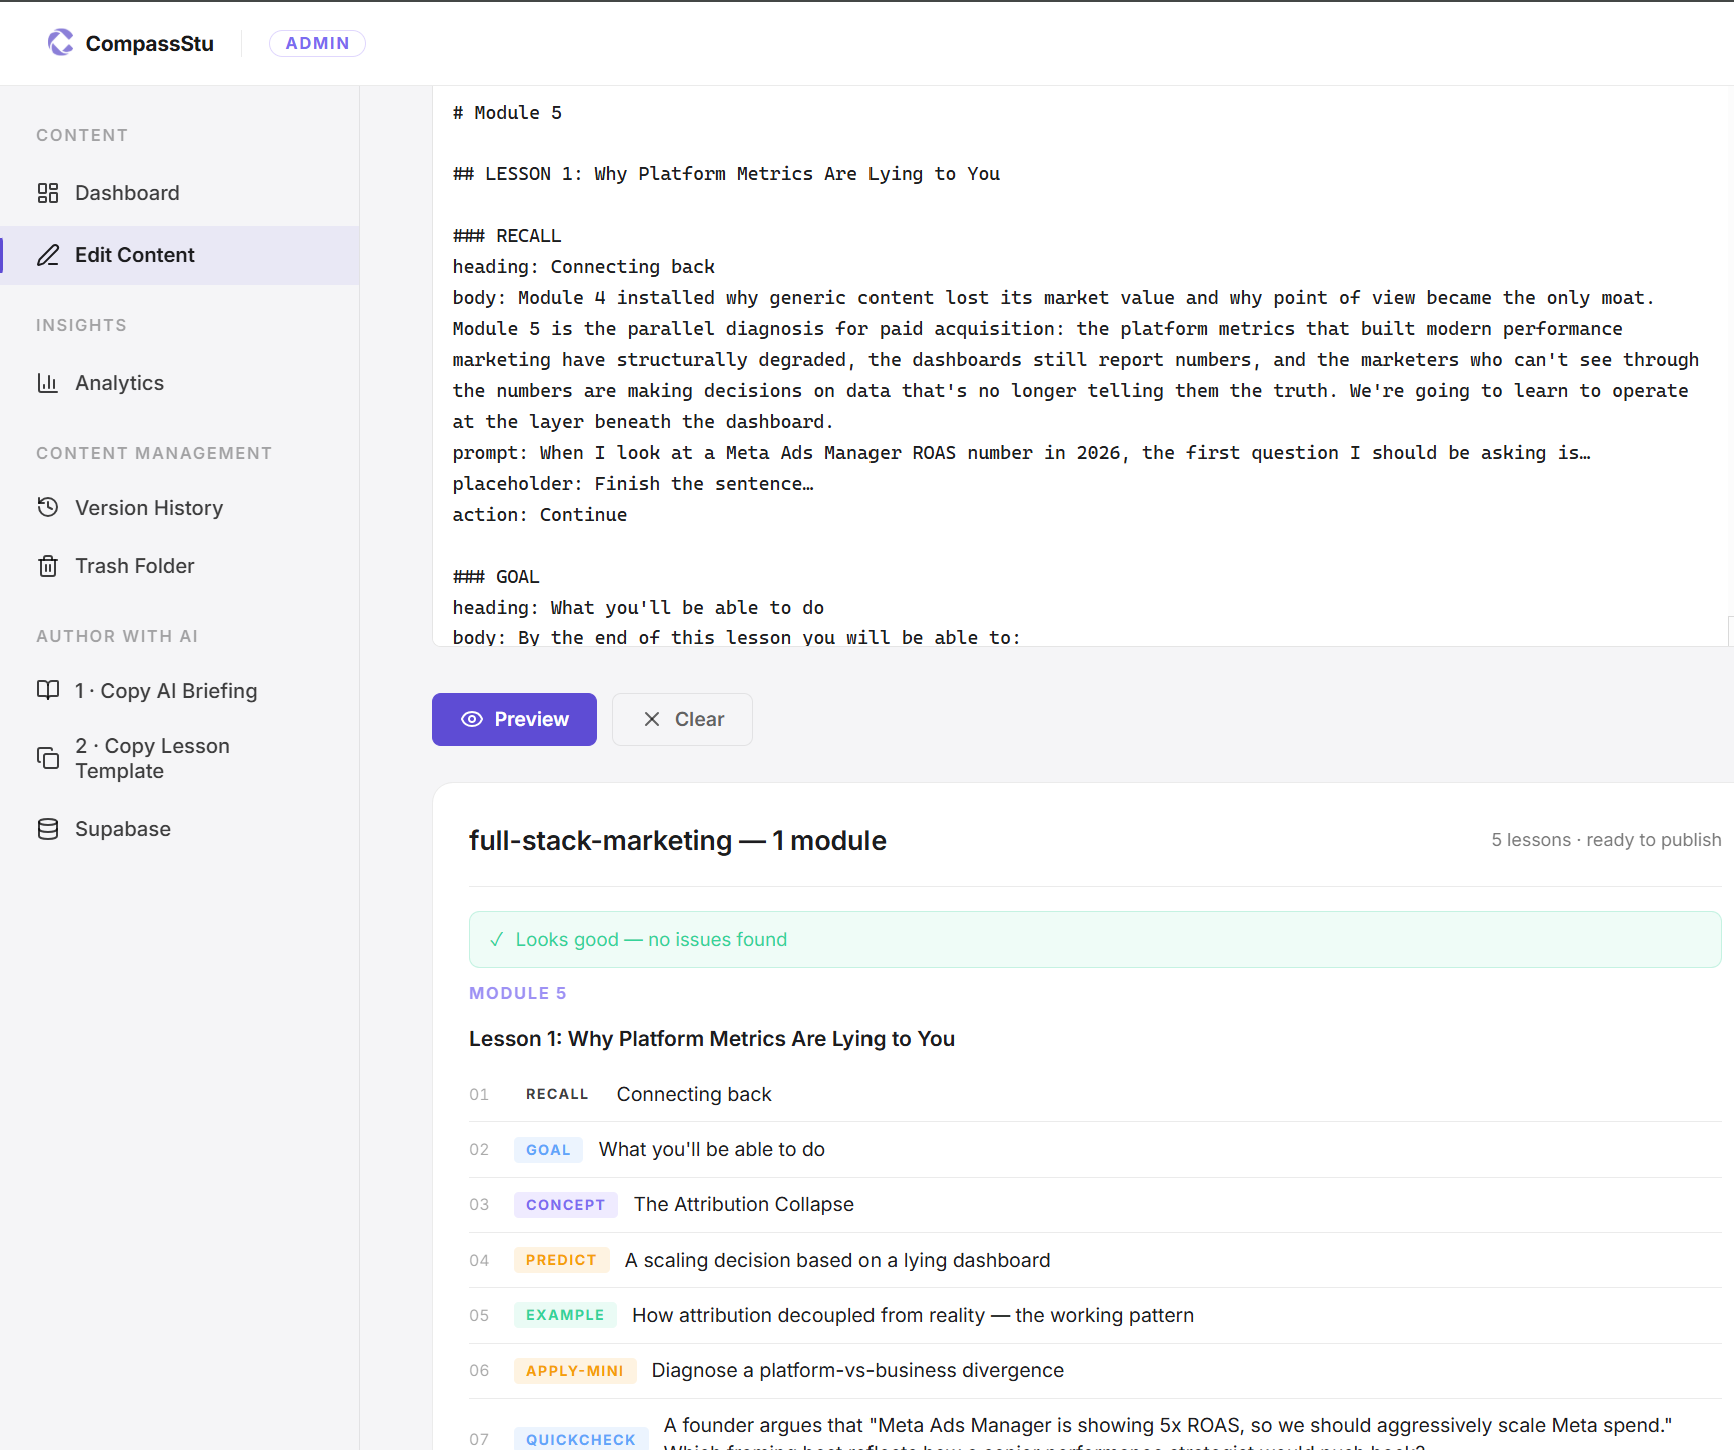Click the CompassStu logo icon
The width and height of the screenshot is (1734, 1450).
(61, 42)
